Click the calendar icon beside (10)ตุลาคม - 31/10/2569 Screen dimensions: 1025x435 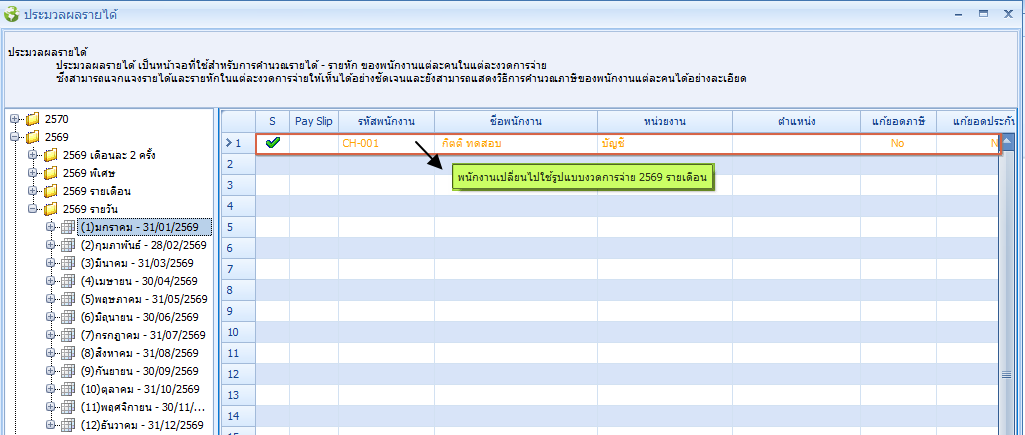tap(68, 389)
